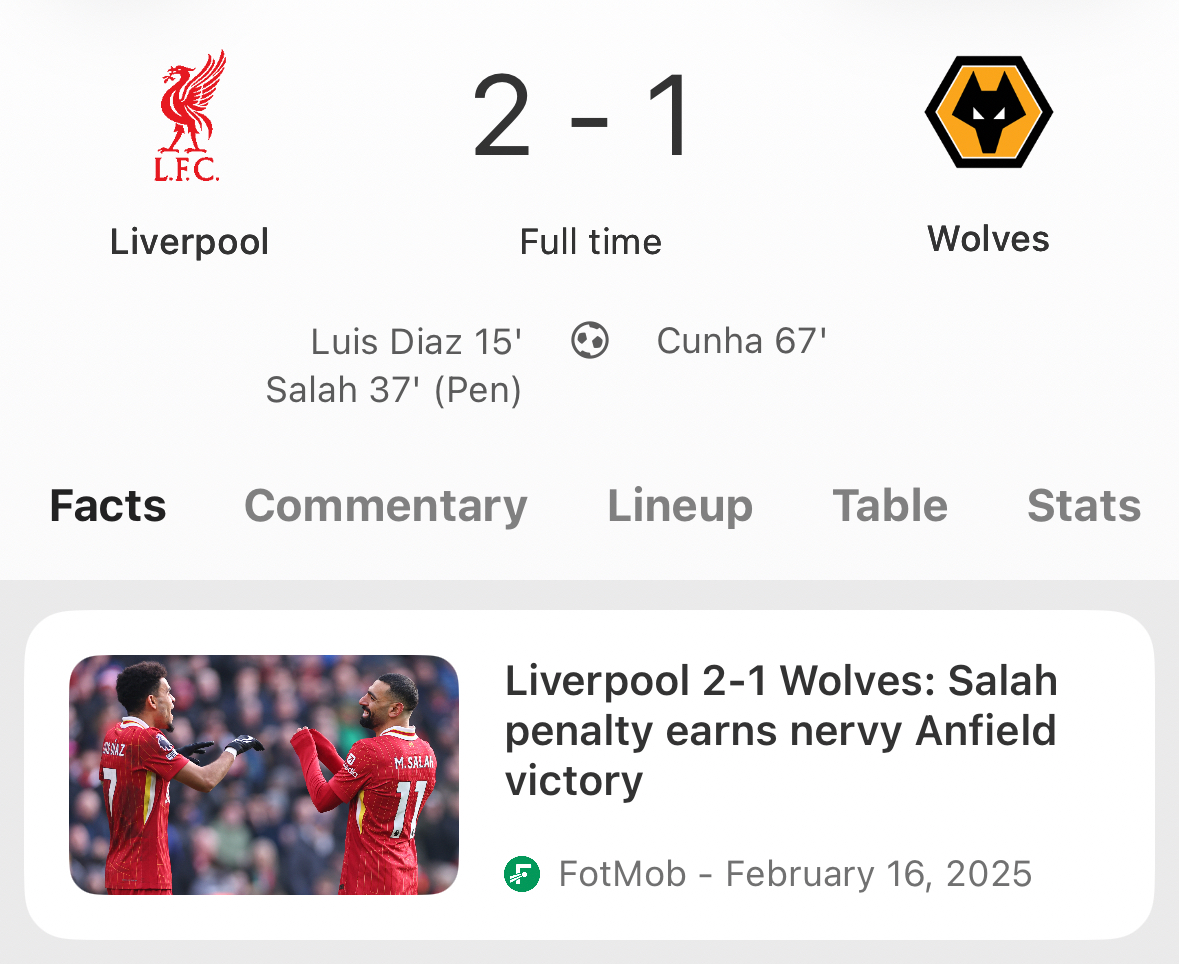View the Stats tab
This screenshot has height=964, width=1179.
point(1084,506)
